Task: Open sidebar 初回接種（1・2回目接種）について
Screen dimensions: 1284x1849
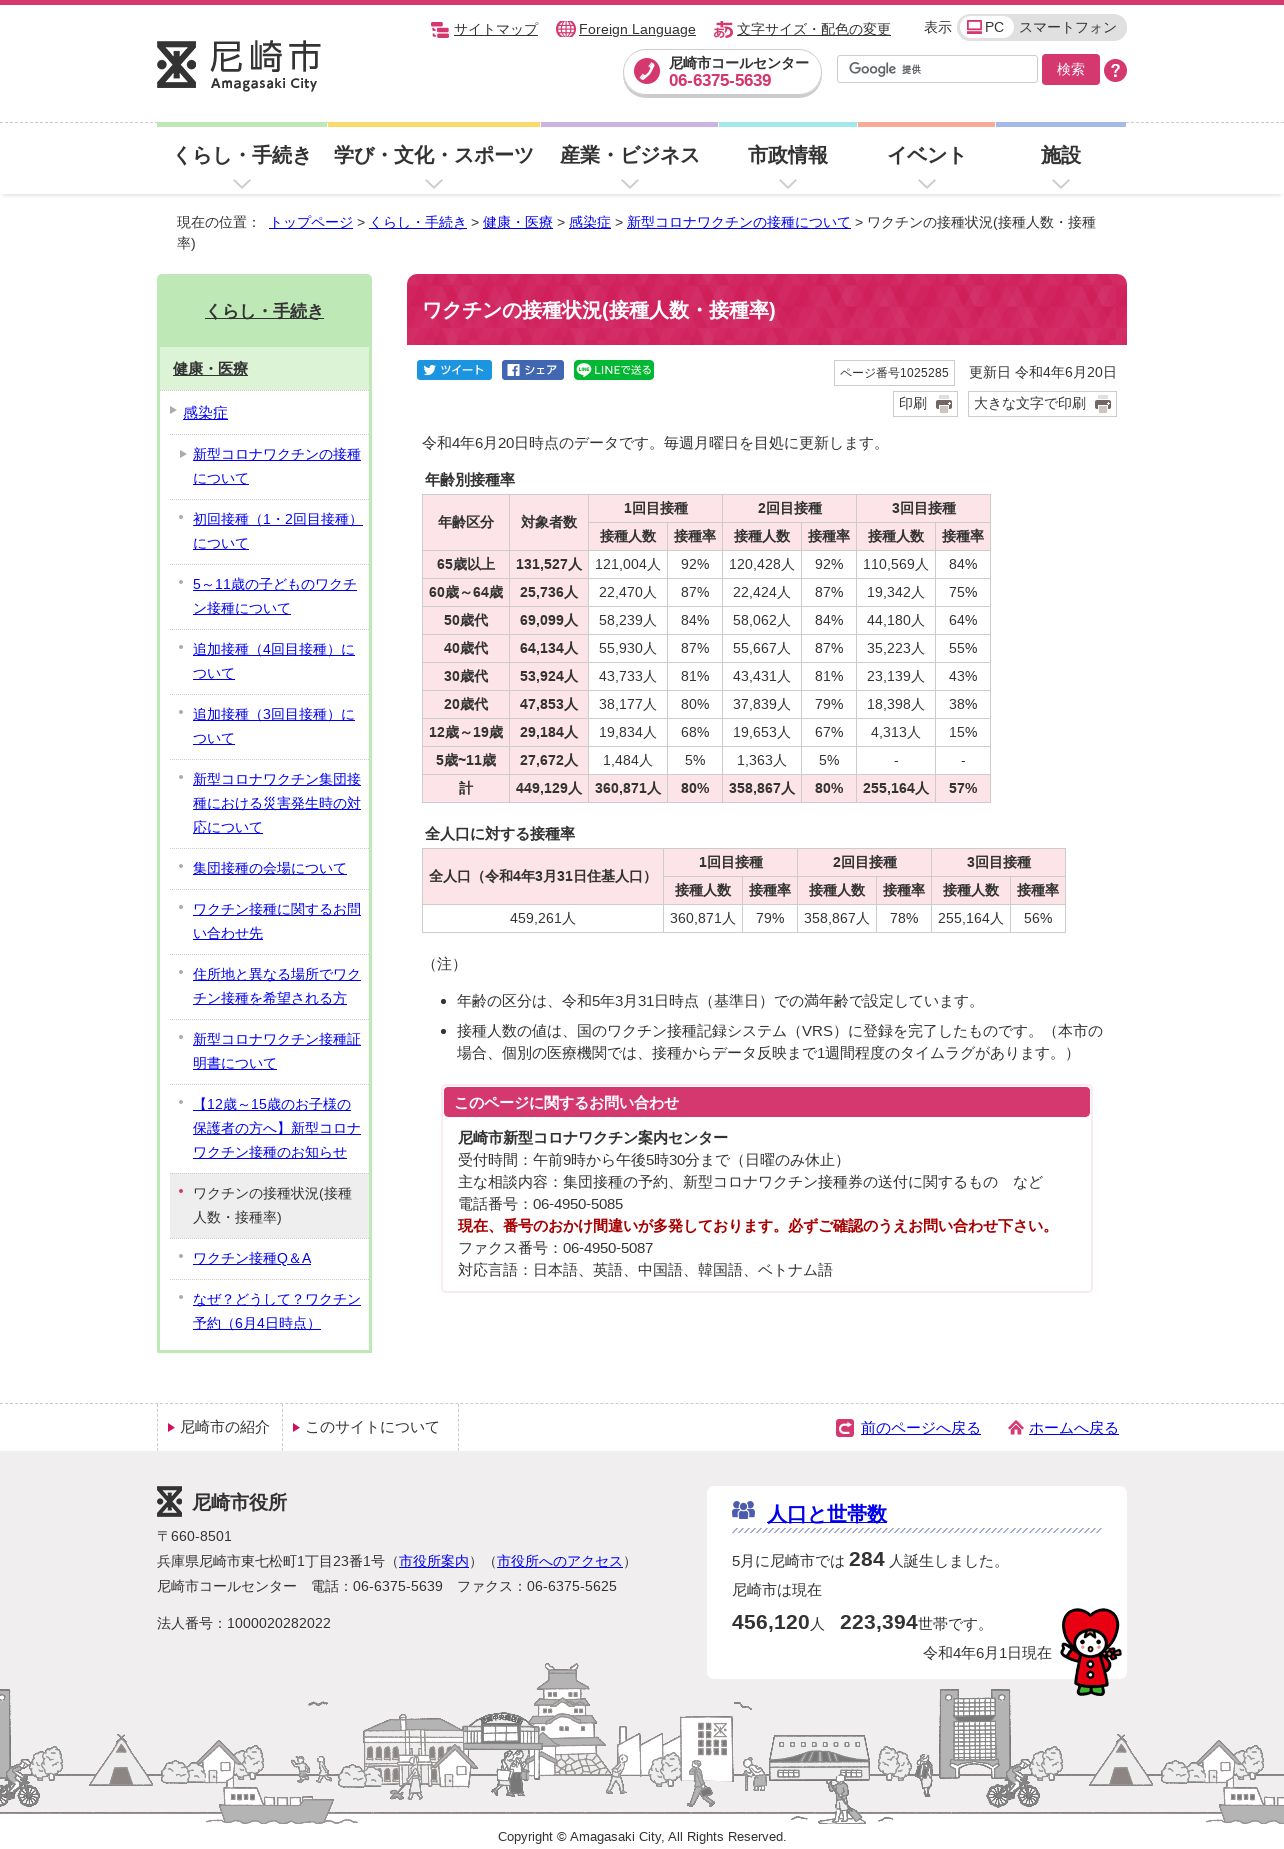Action: [277, 531]
